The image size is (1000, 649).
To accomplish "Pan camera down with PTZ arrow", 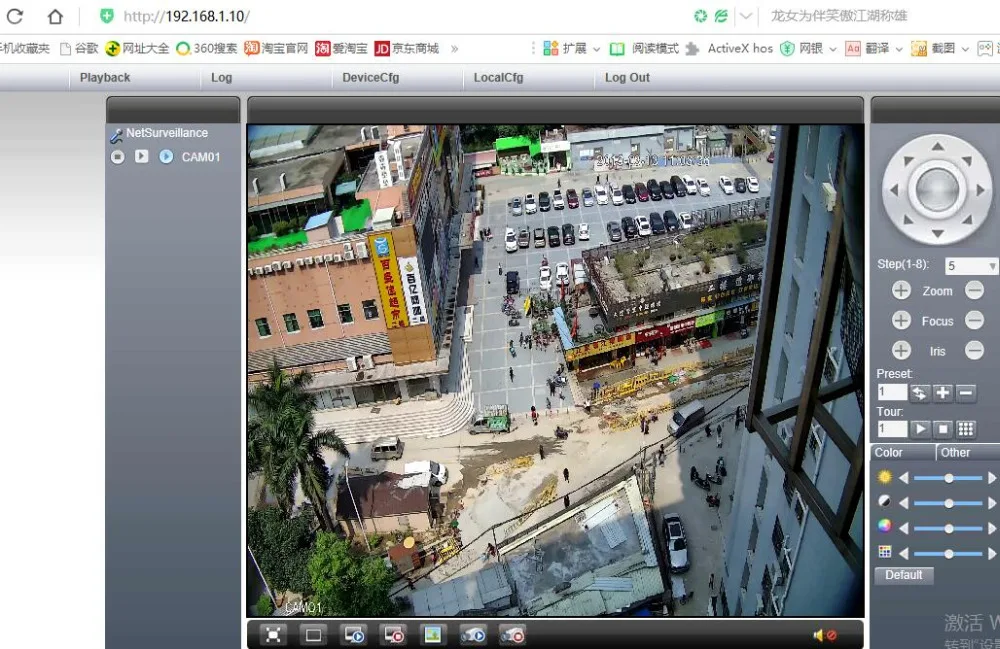I will (x=937, y=233).
